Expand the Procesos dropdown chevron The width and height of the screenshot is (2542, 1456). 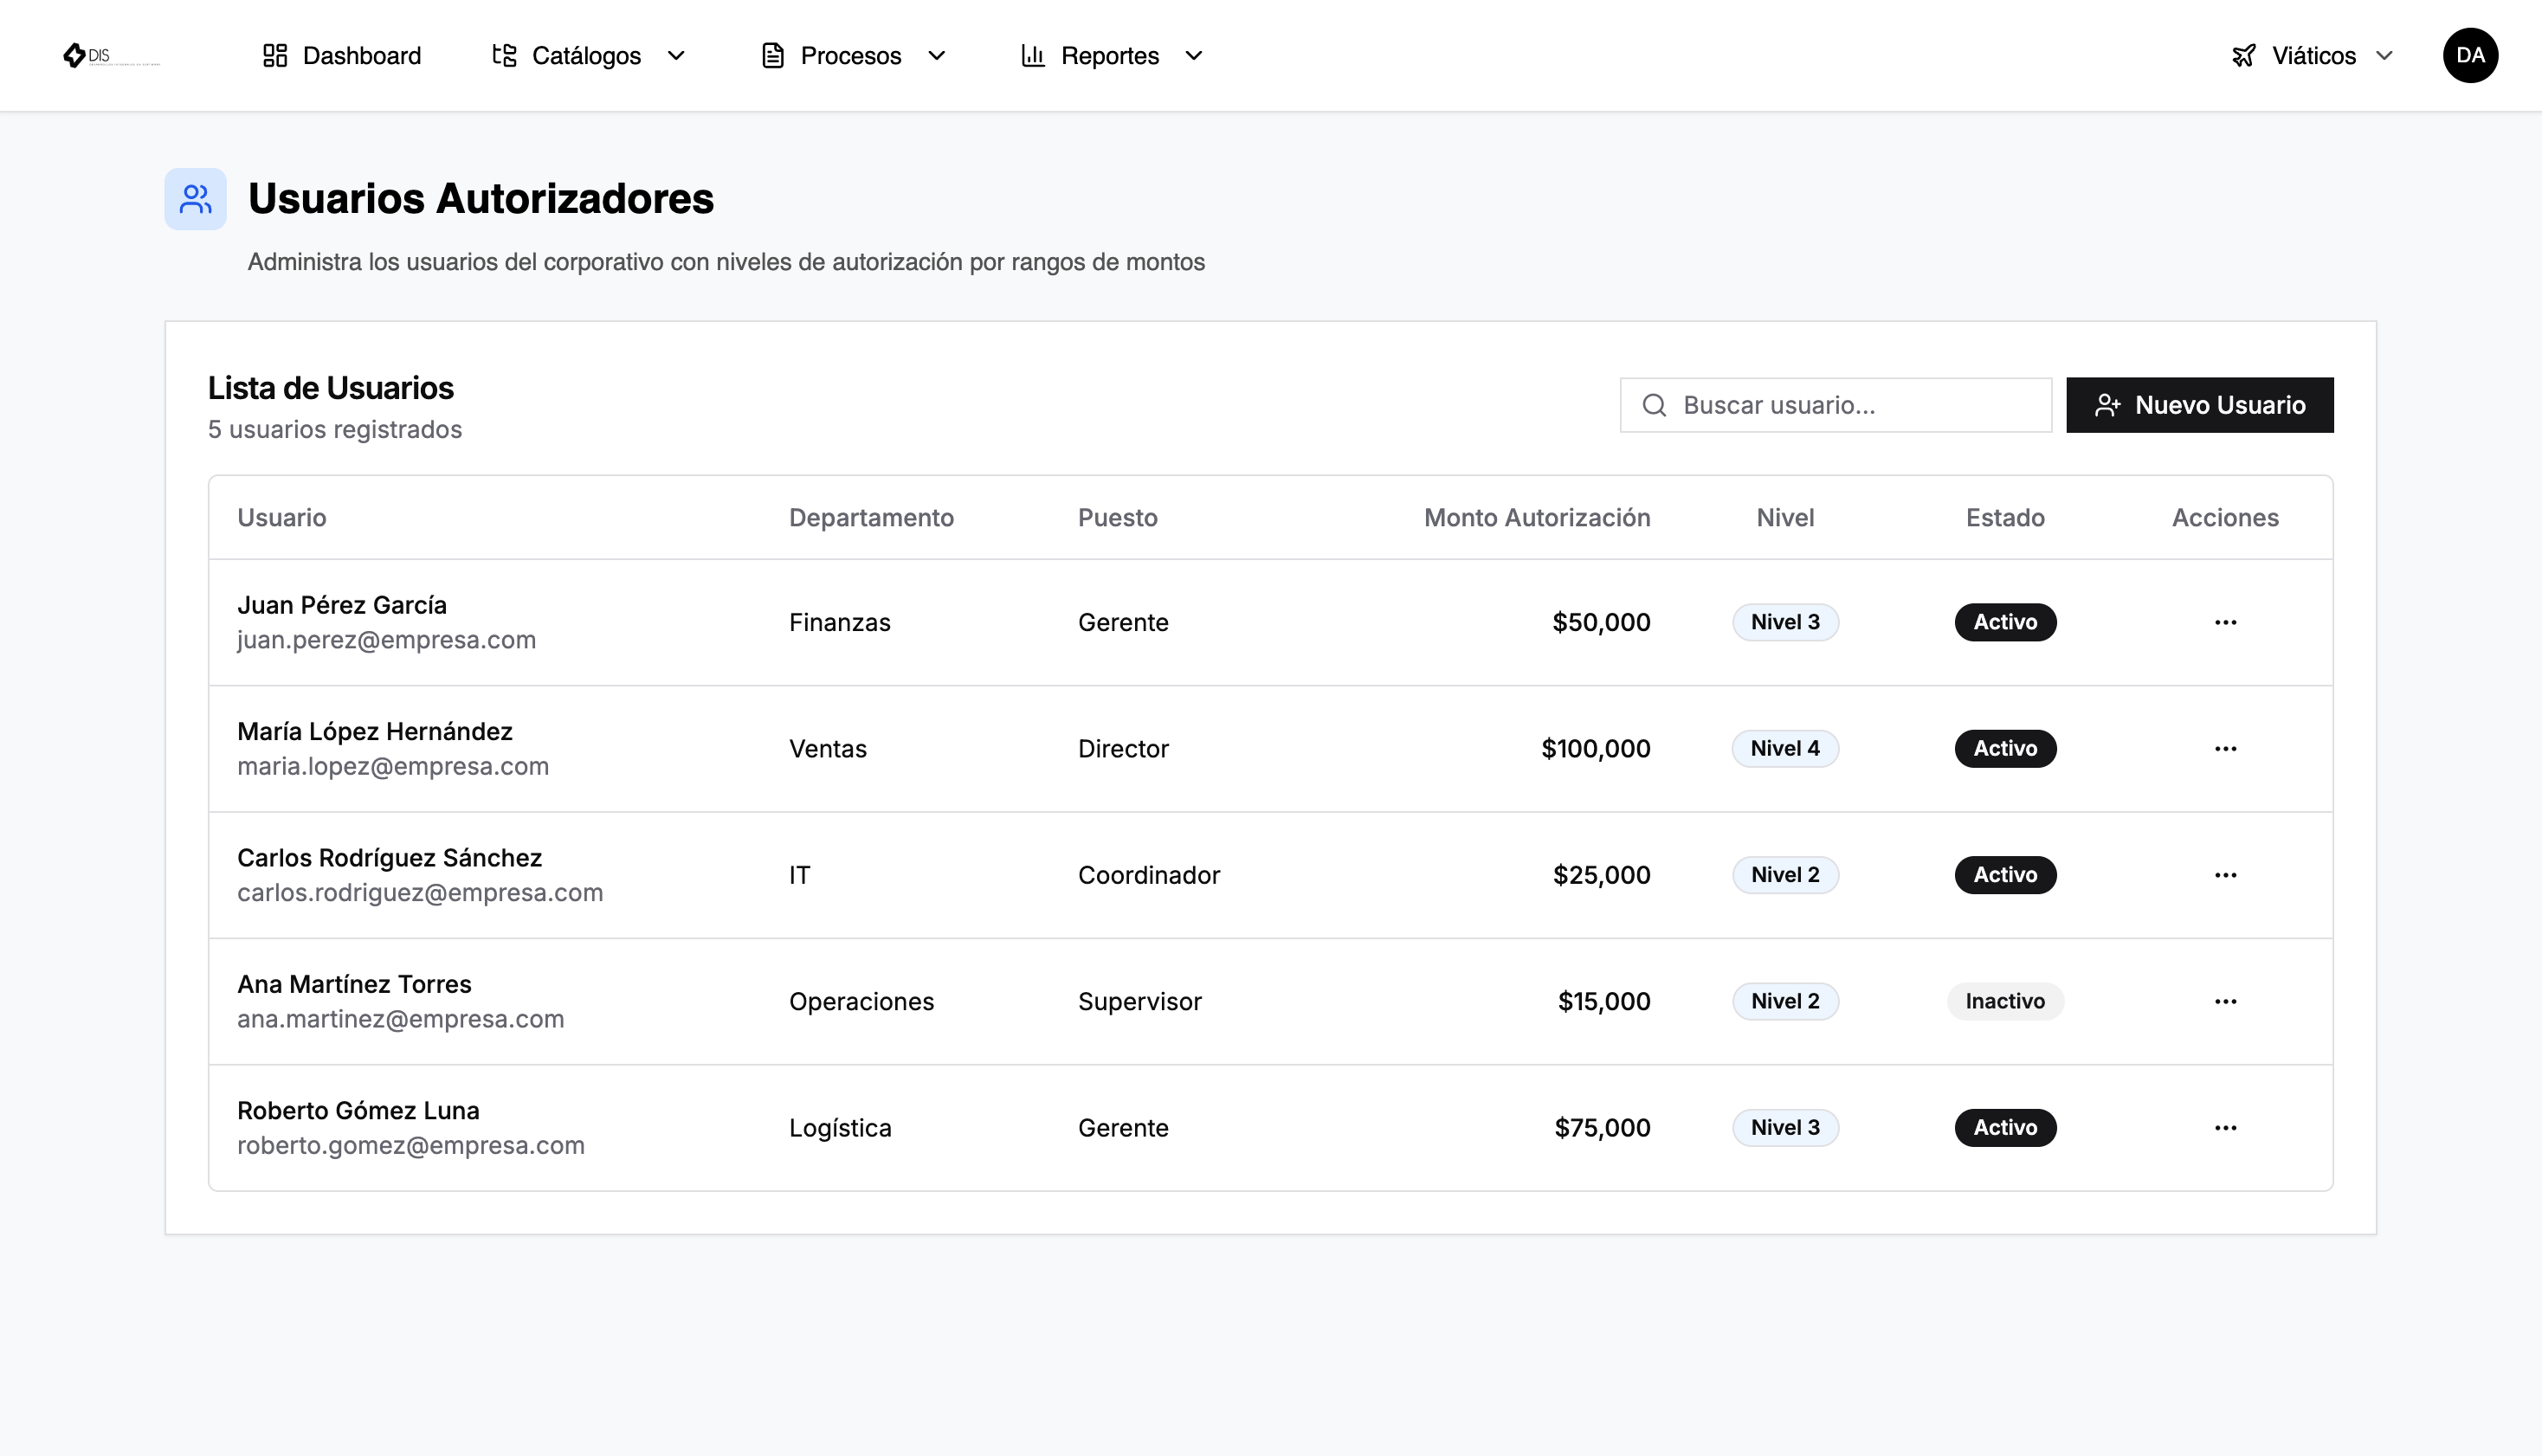pos(936,56)
